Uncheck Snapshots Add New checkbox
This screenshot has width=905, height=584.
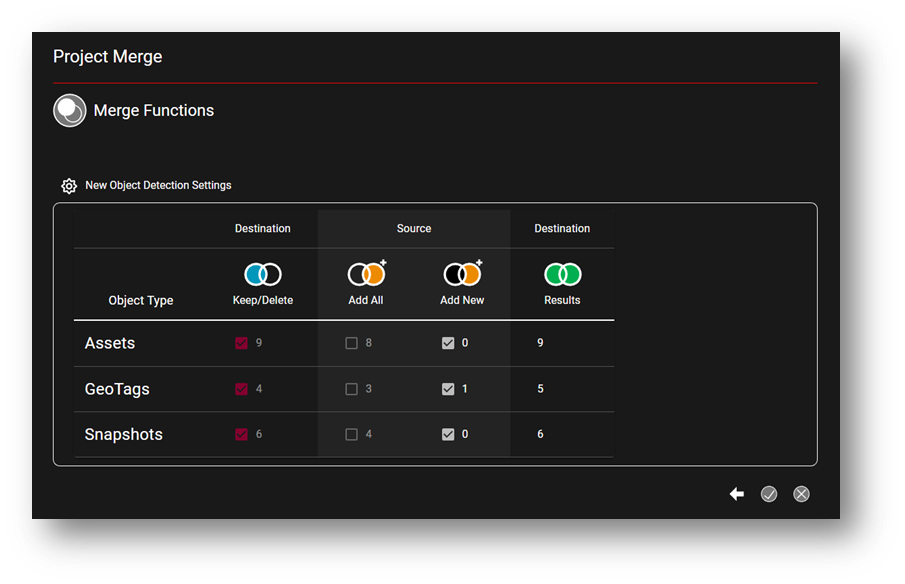tap(448, 435)
